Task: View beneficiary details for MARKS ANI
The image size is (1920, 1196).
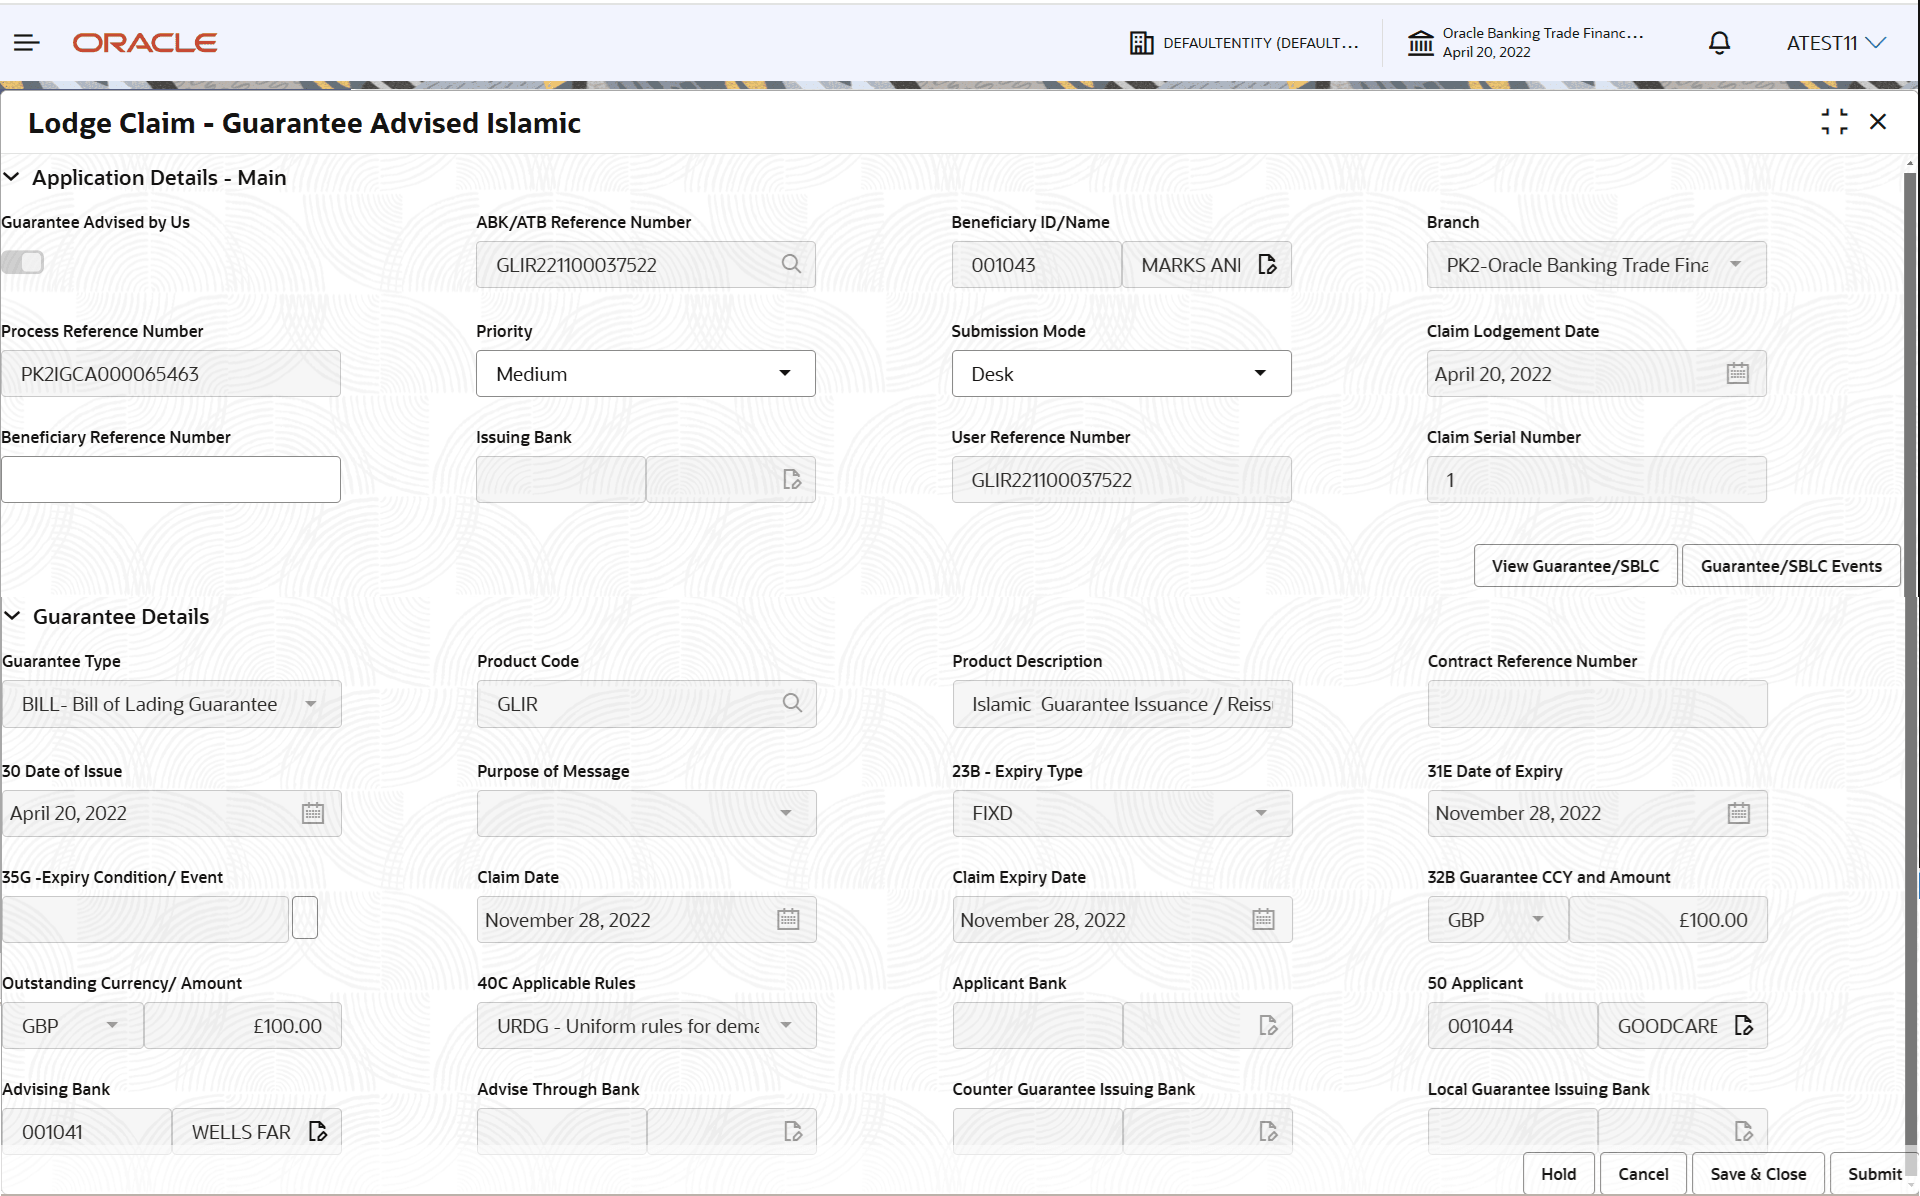Action: click(x=1268, y=264)
